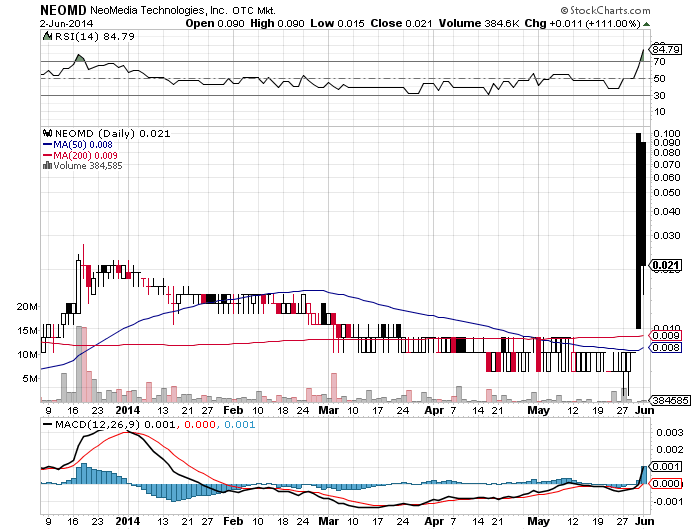This screenshot has height=530, width=700.
Task: Click the 0.030 price axis label
Action: 667,235
